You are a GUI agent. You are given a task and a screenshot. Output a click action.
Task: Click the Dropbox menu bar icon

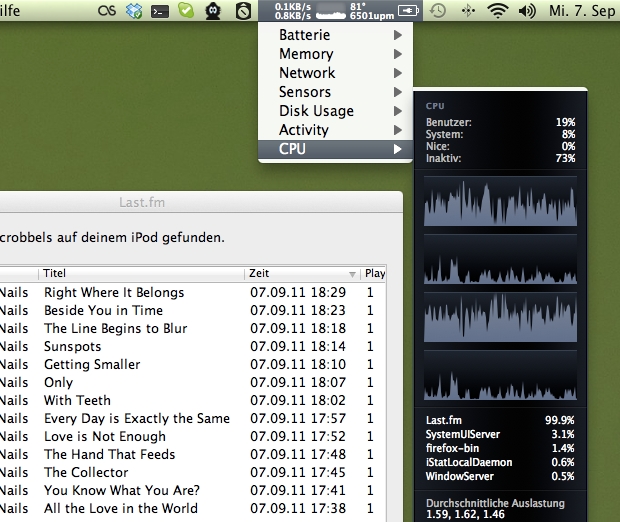(x=134, y=11)
